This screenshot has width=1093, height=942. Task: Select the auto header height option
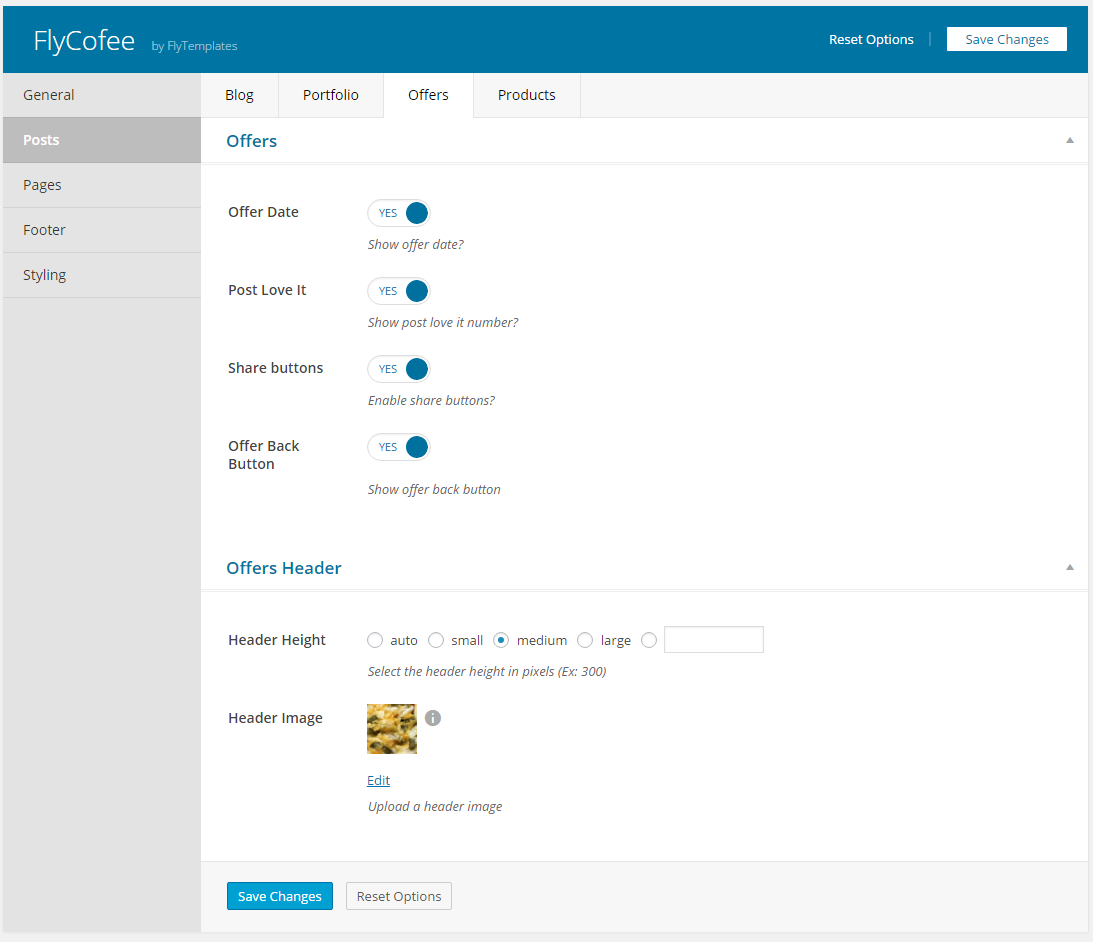(375, 640)
